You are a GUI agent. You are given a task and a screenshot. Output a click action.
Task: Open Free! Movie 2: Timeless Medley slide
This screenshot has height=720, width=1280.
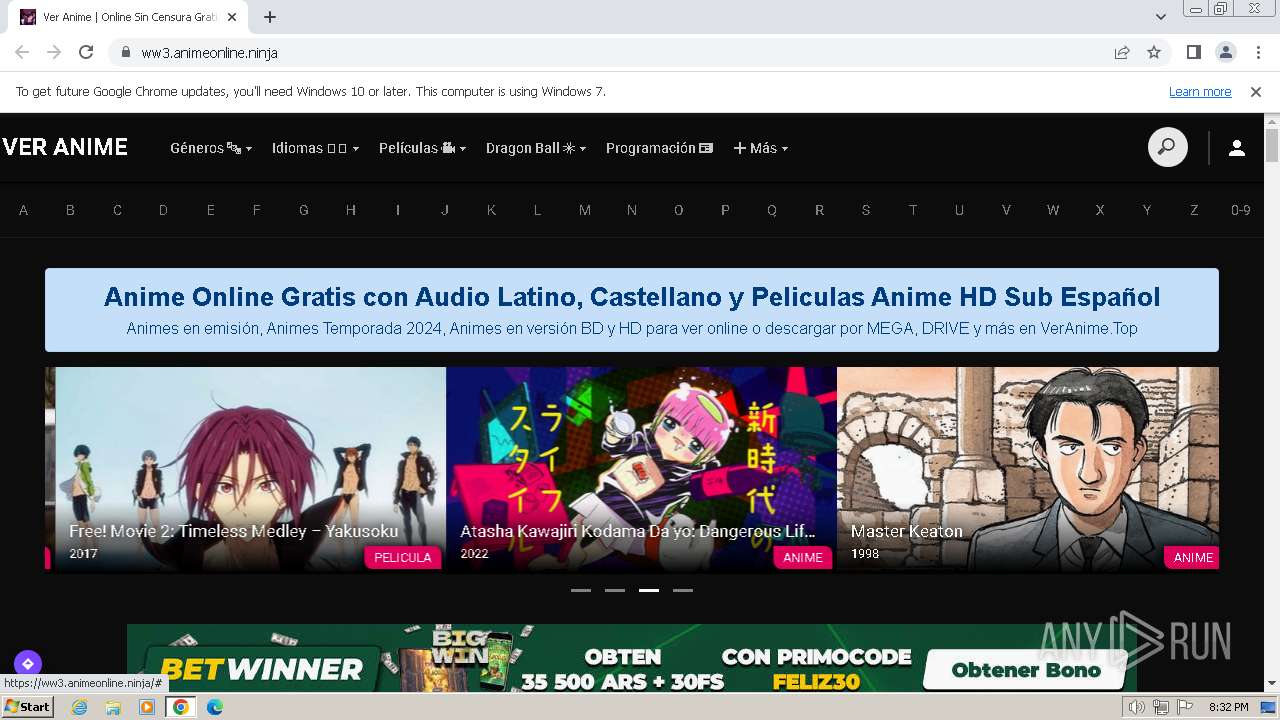[250, 469]
